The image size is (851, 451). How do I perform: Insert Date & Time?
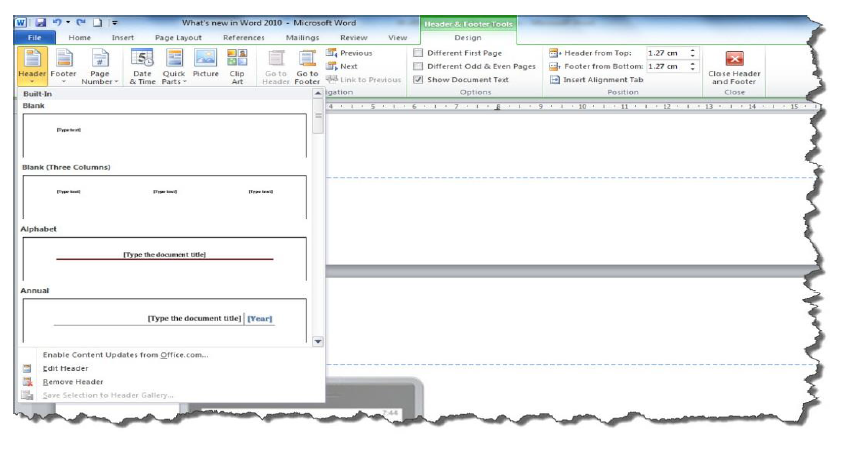[142, 66]
